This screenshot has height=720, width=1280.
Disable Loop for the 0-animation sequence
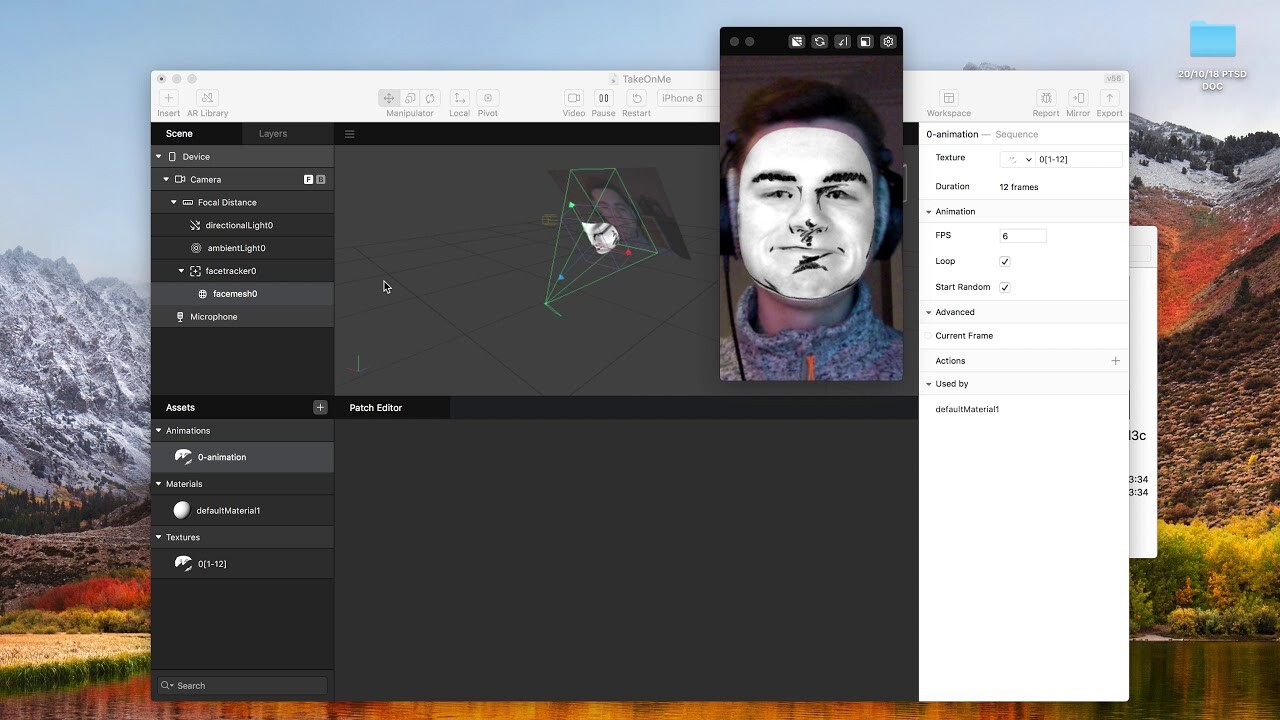[1004, 261]
